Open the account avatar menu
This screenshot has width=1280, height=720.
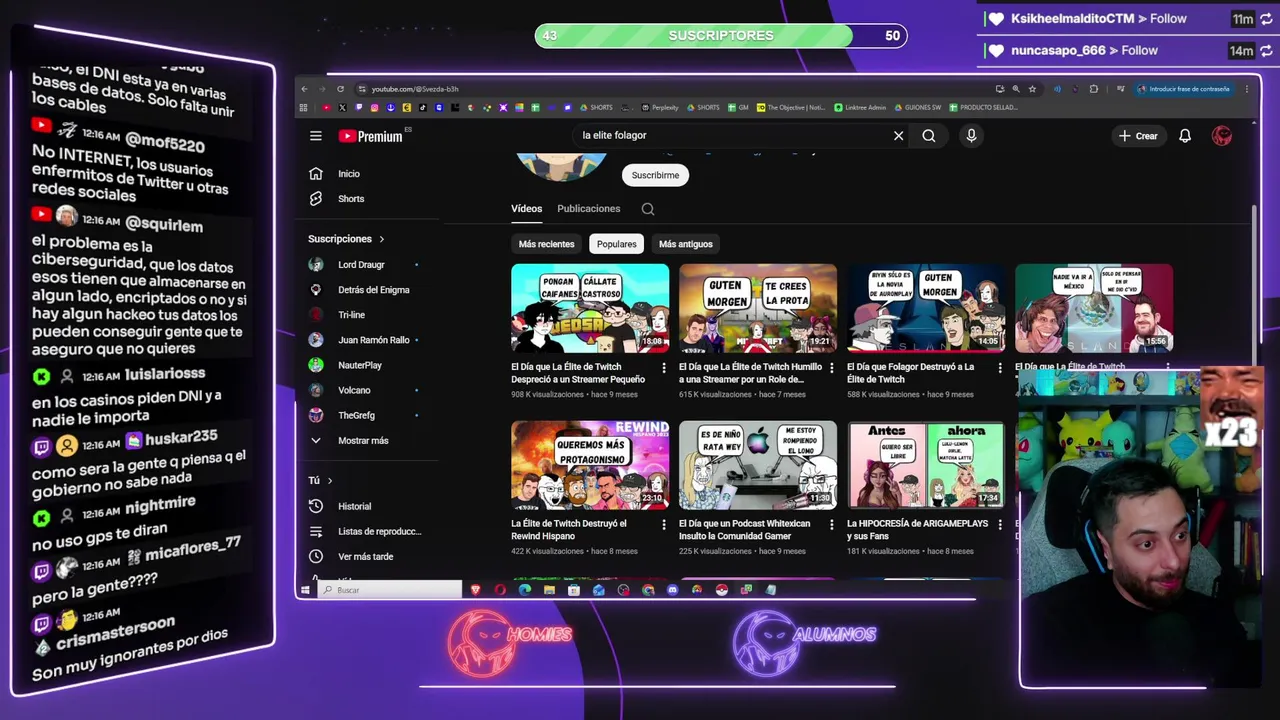point(1222,136)
